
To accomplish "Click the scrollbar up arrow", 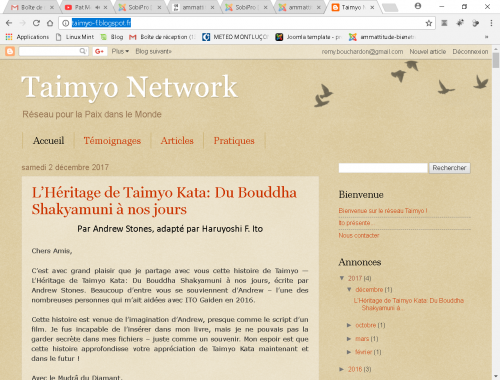I will (496, 49).
